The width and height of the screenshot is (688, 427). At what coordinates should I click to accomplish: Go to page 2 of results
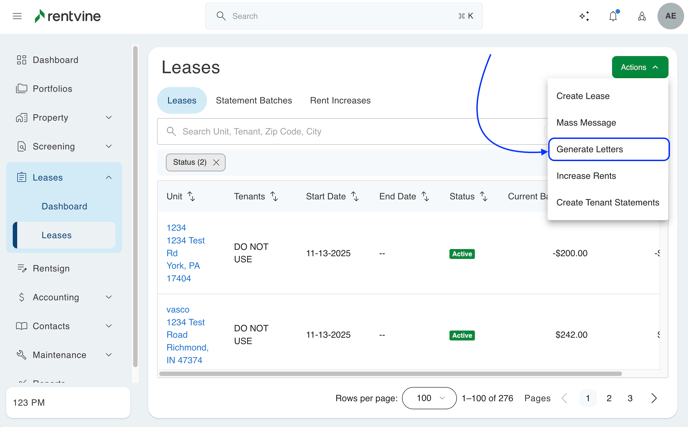coord(609,398)
